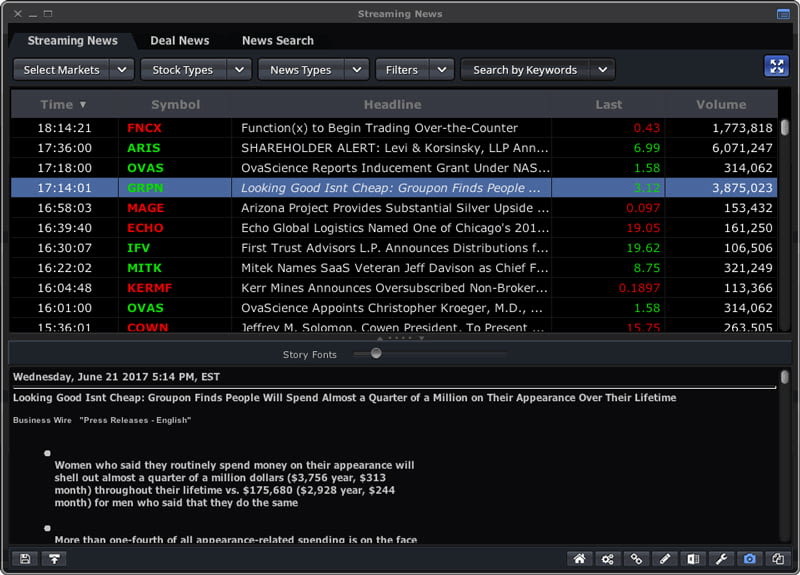Image resolution: width=800 pixels, height=575 pixels.
Task: Open the gear share settings icon
Action: click(608, 559)
